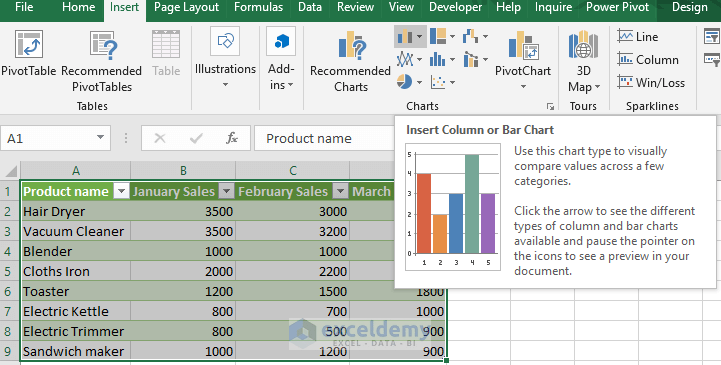Select Electric Trimmer's January value 800

[x=183, y=331]
